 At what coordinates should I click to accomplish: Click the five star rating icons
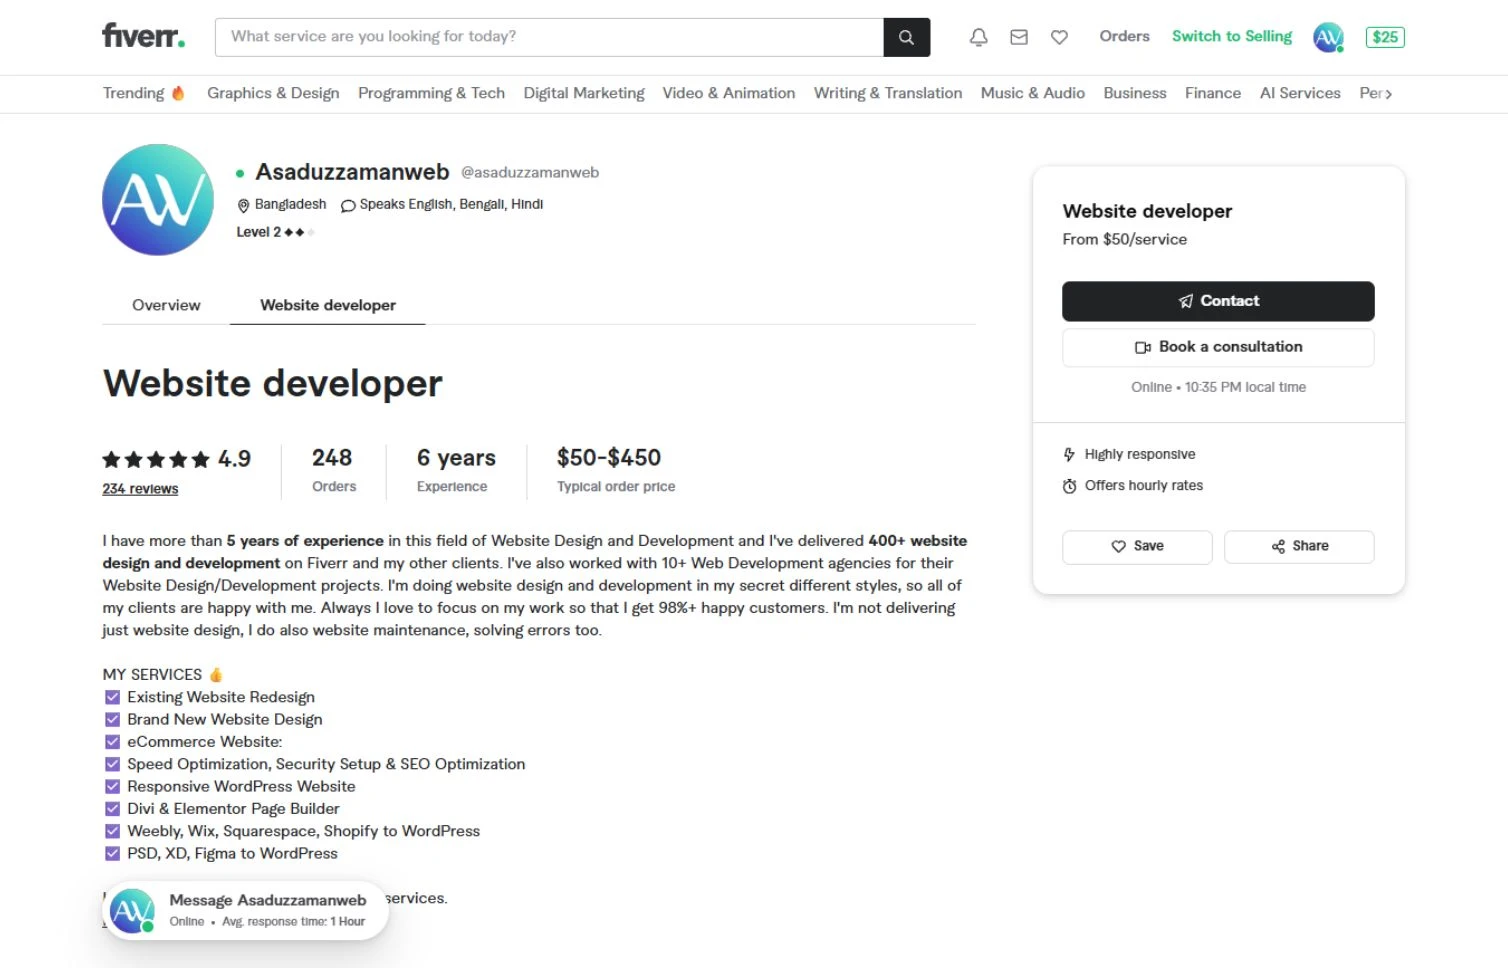(x=156, y=459)
